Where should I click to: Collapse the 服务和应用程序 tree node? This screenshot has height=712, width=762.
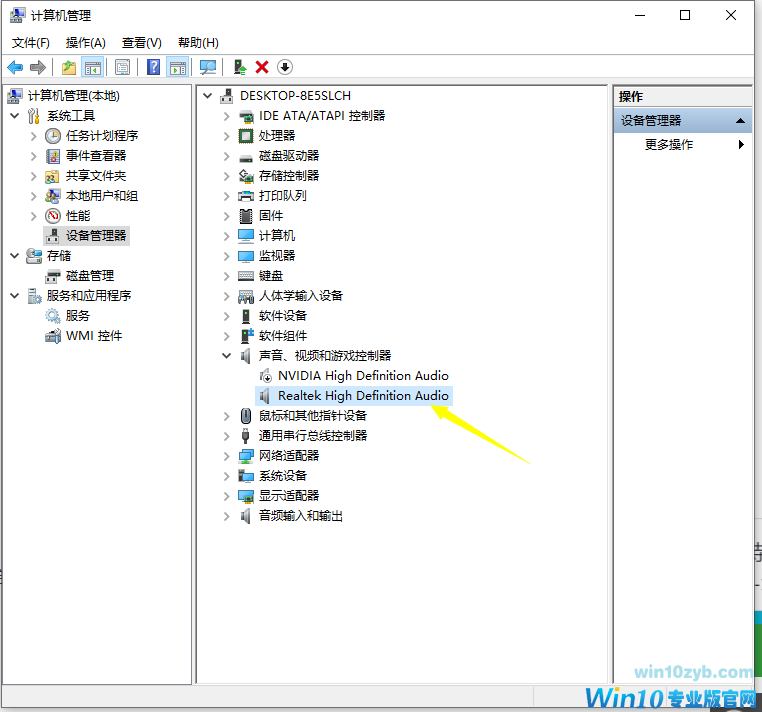click(x=15, y=295)
